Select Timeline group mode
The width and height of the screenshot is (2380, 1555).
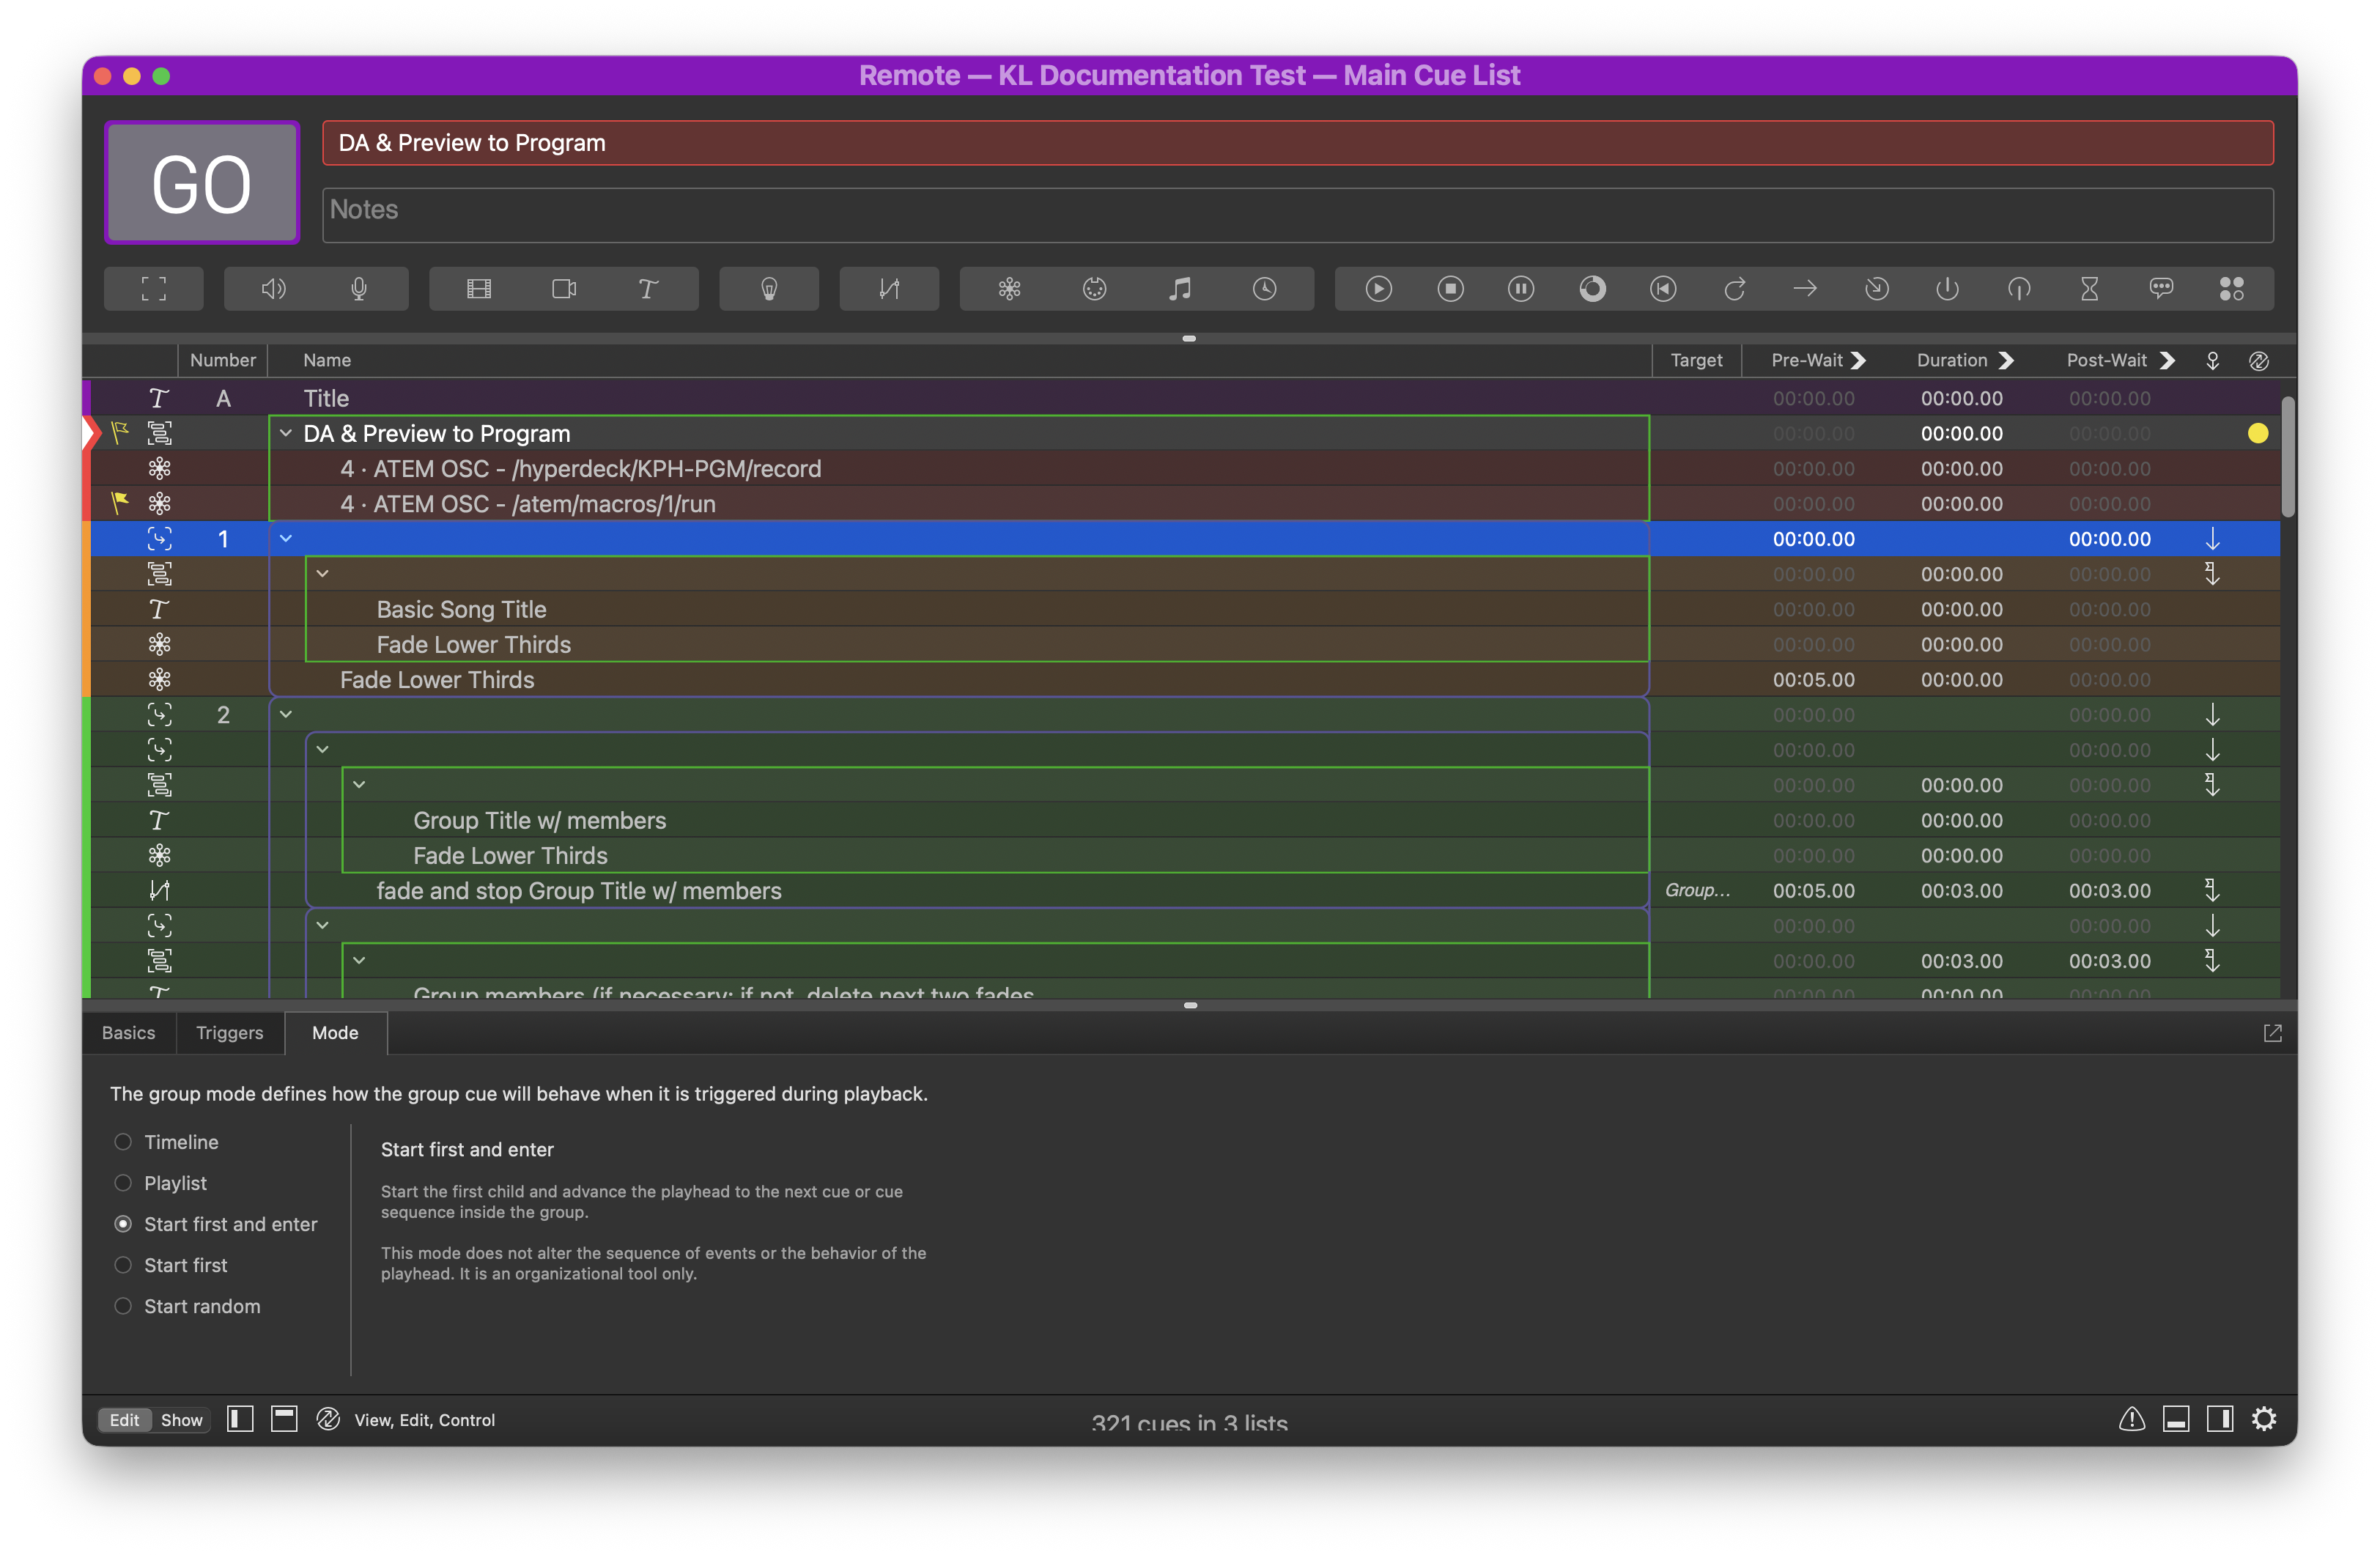tap(123, 1142)
